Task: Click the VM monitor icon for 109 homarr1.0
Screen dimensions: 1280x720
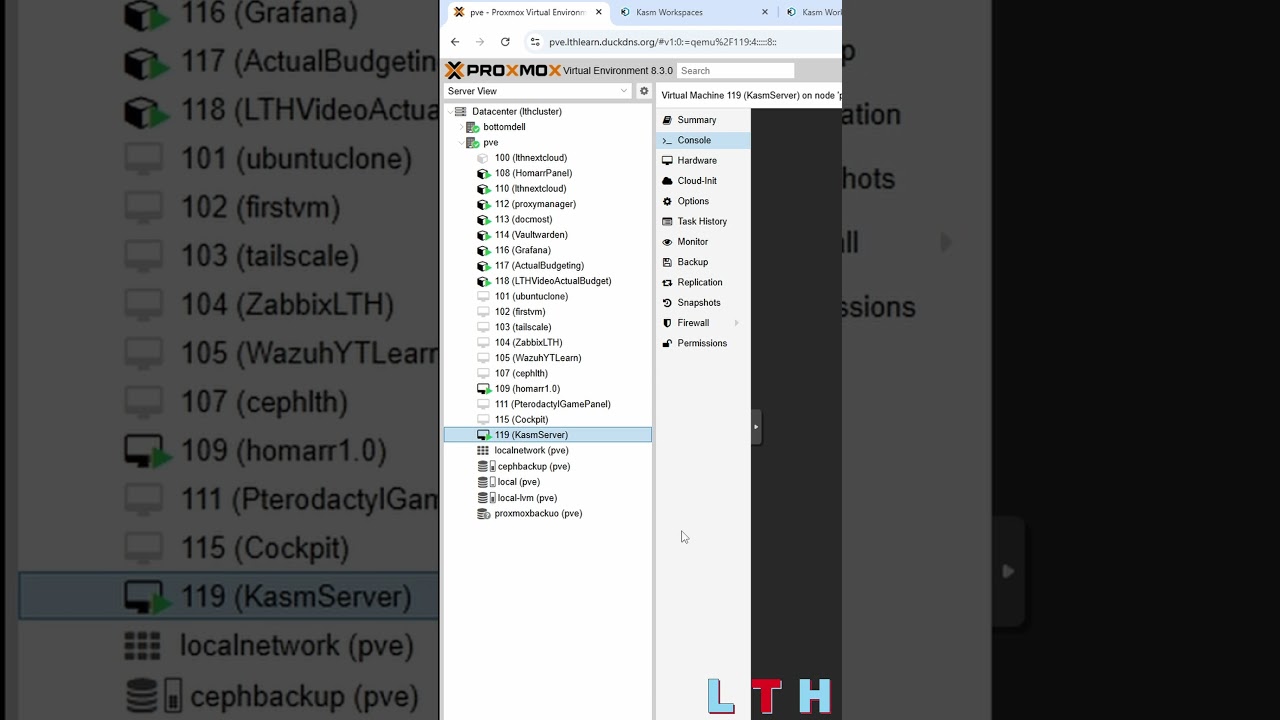Action: click(x=484, y=389)
